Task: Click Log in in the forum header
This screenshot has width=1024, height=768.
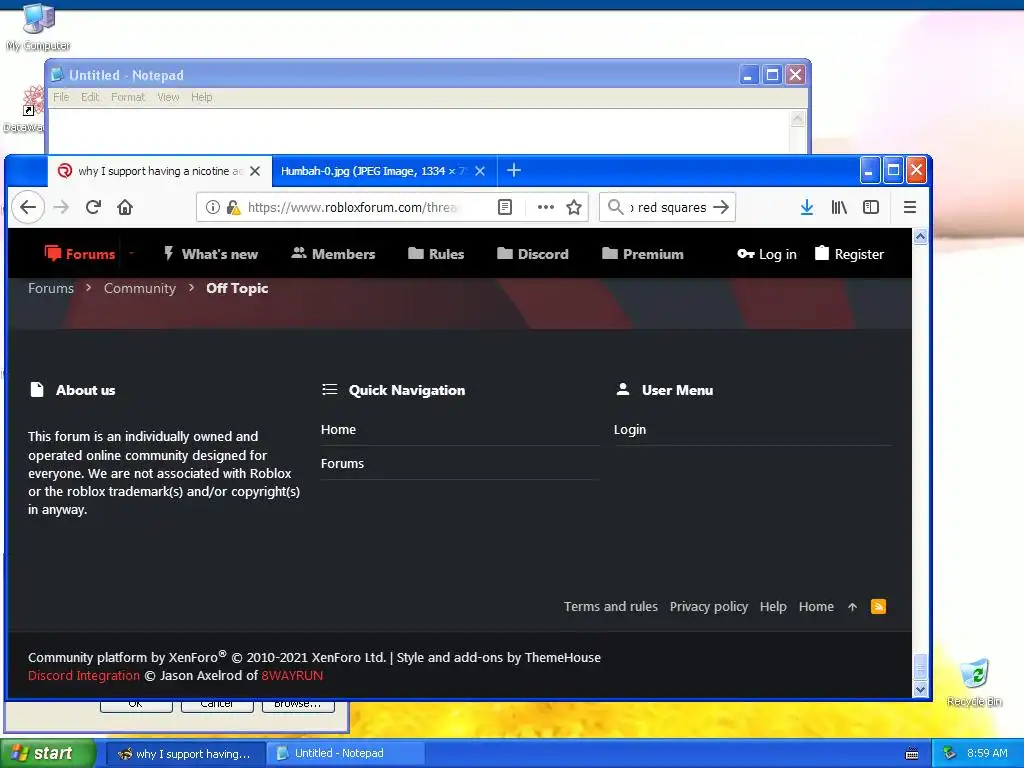Action: (767, 254)
